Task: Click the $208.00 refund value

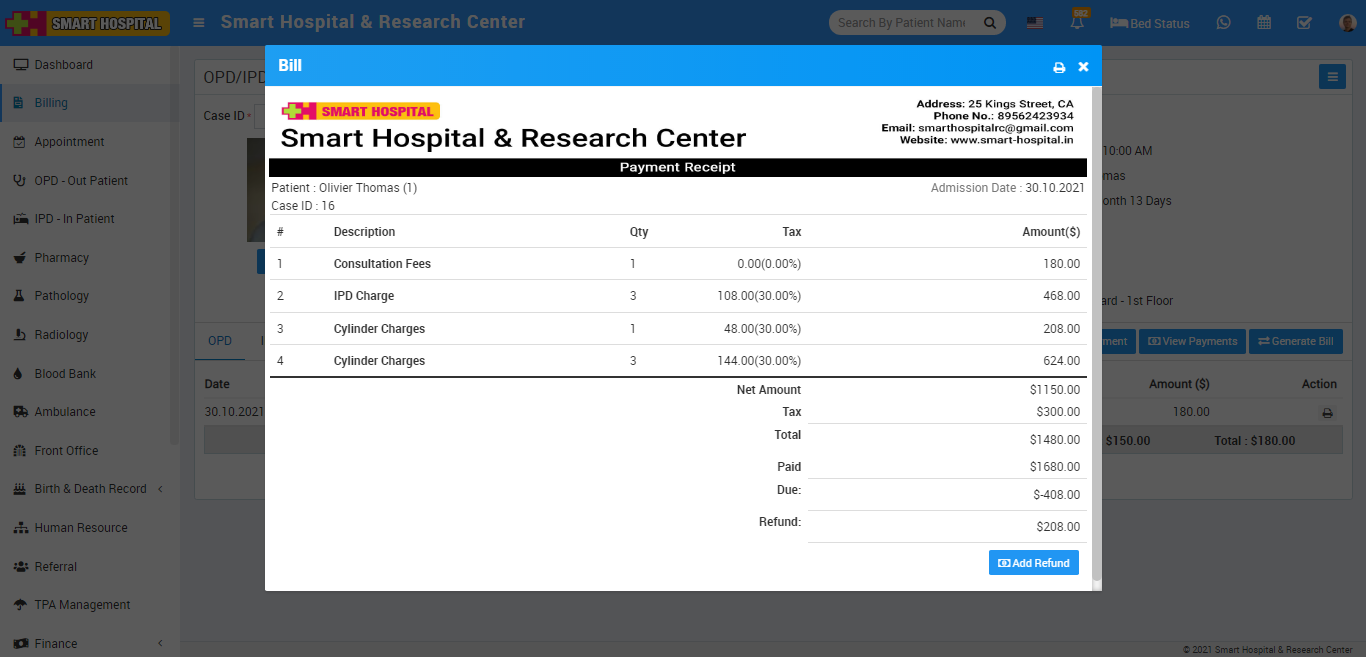Action: tap(1058, 527)
